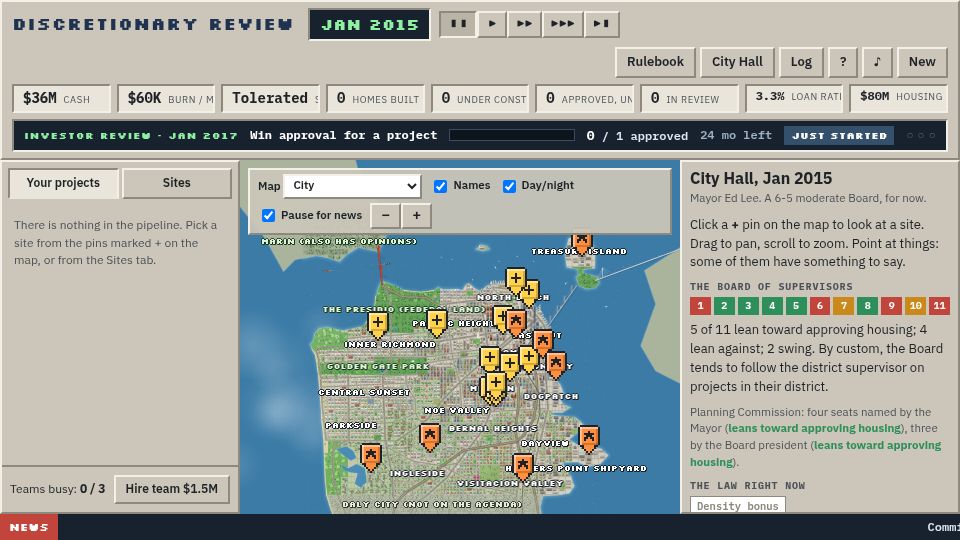Click the $36M cash stat
The height and width of the screenshot is (540, 960).
pos(61,99)
